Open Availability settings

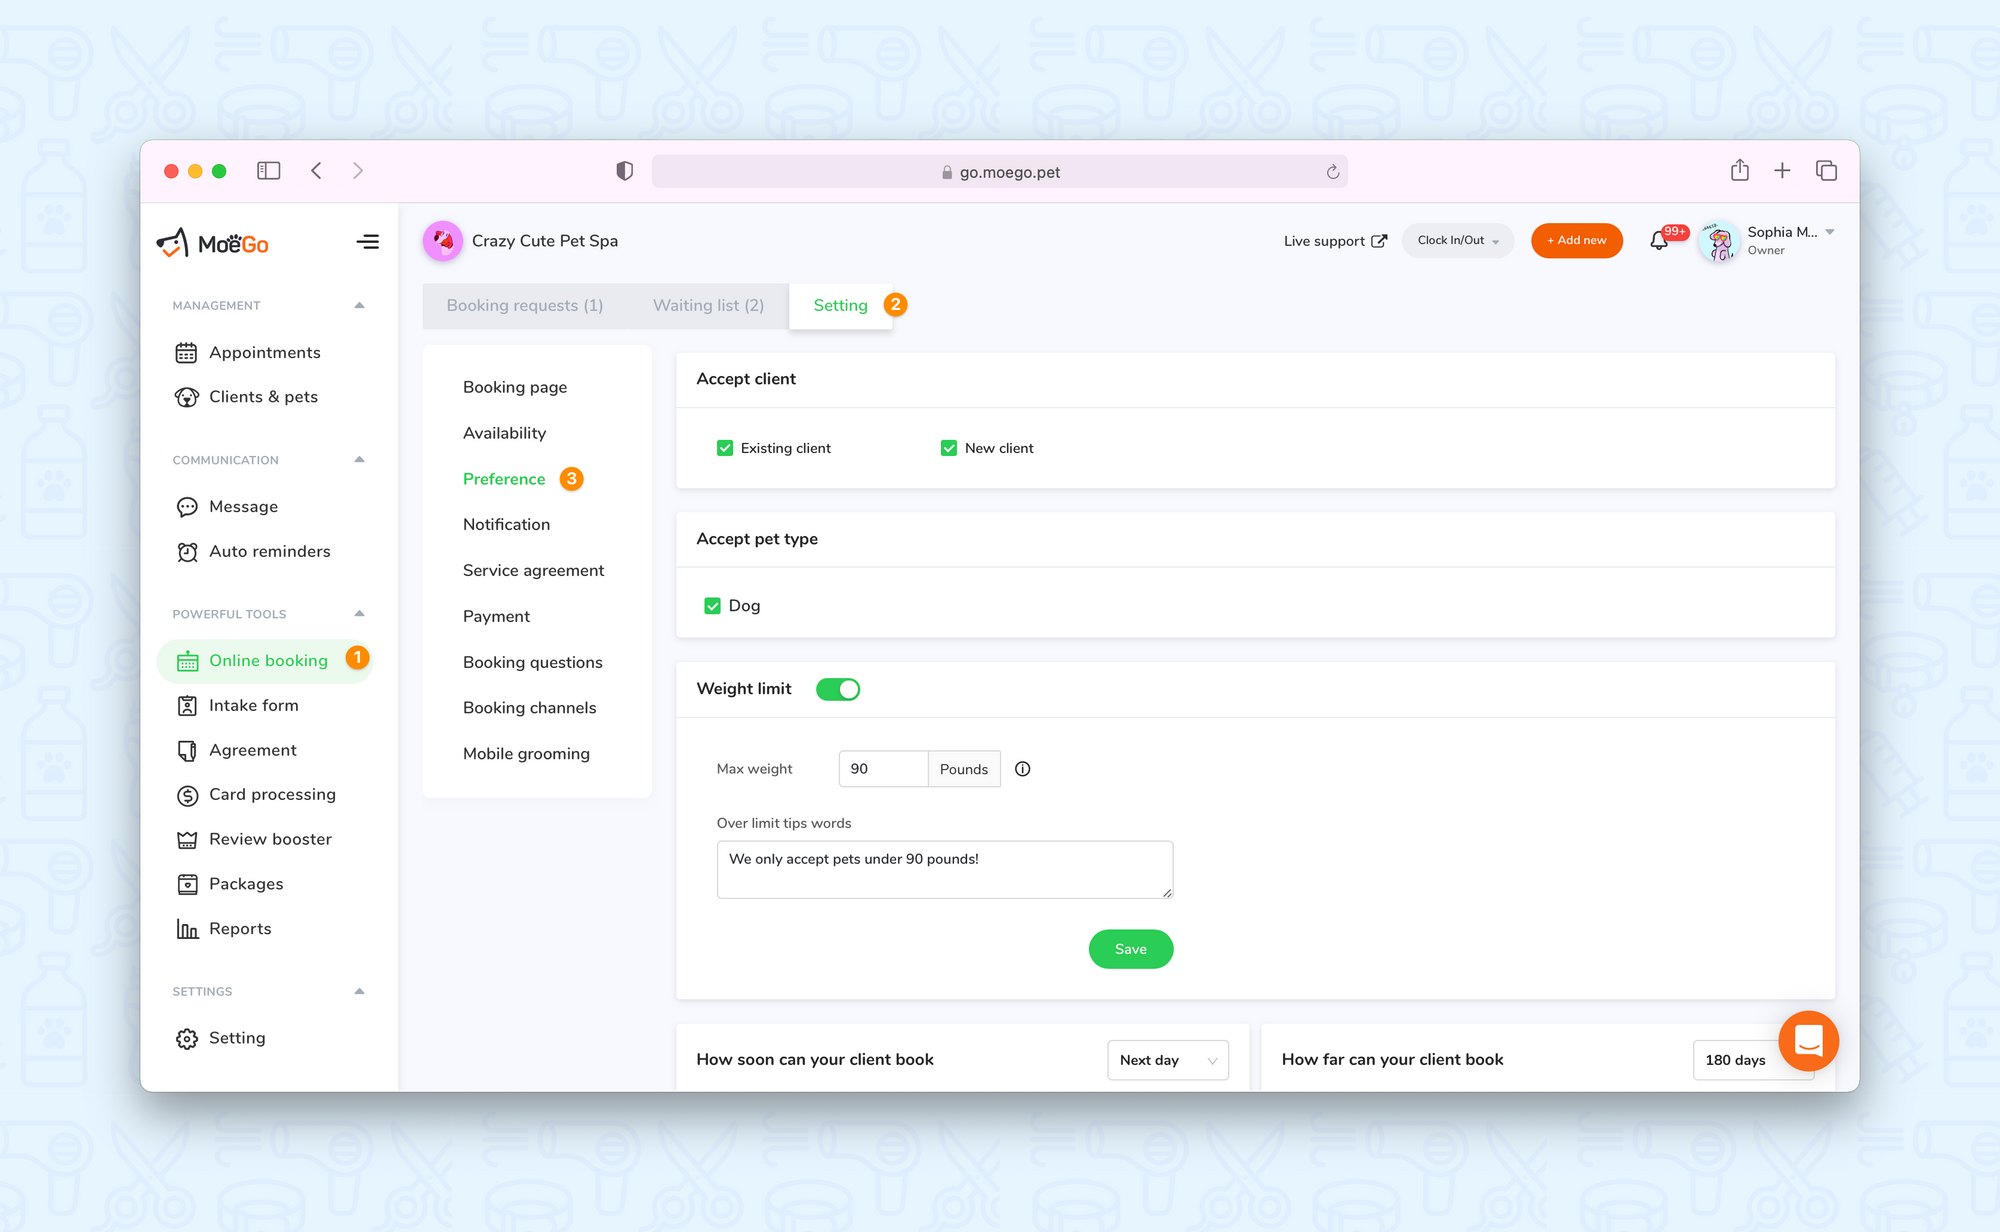click(504, 434)
